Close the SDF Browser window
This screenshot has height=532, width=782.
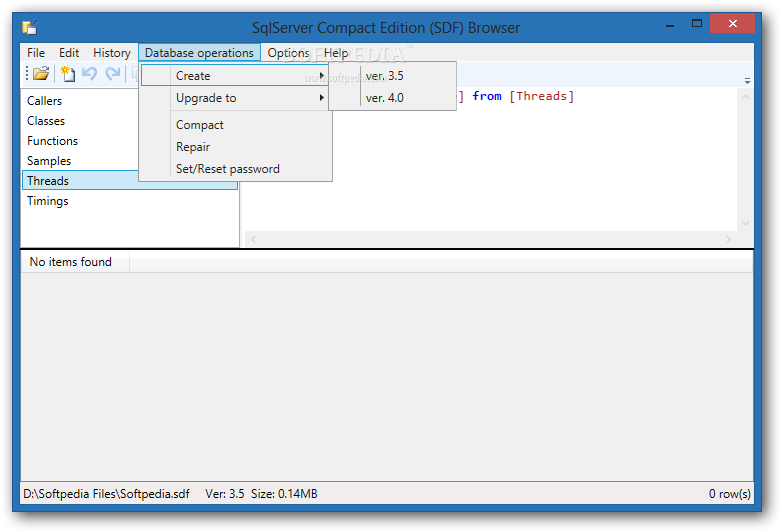pyautogui.click(x=732, y=23)
